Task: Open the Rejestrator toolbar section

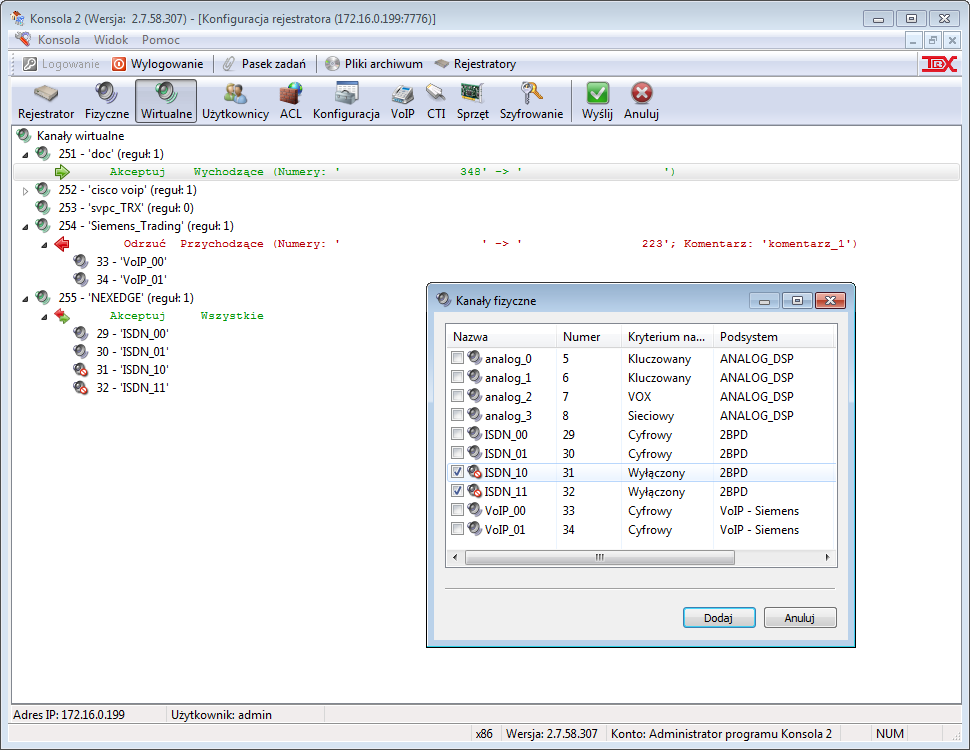Action: (46, 101)
